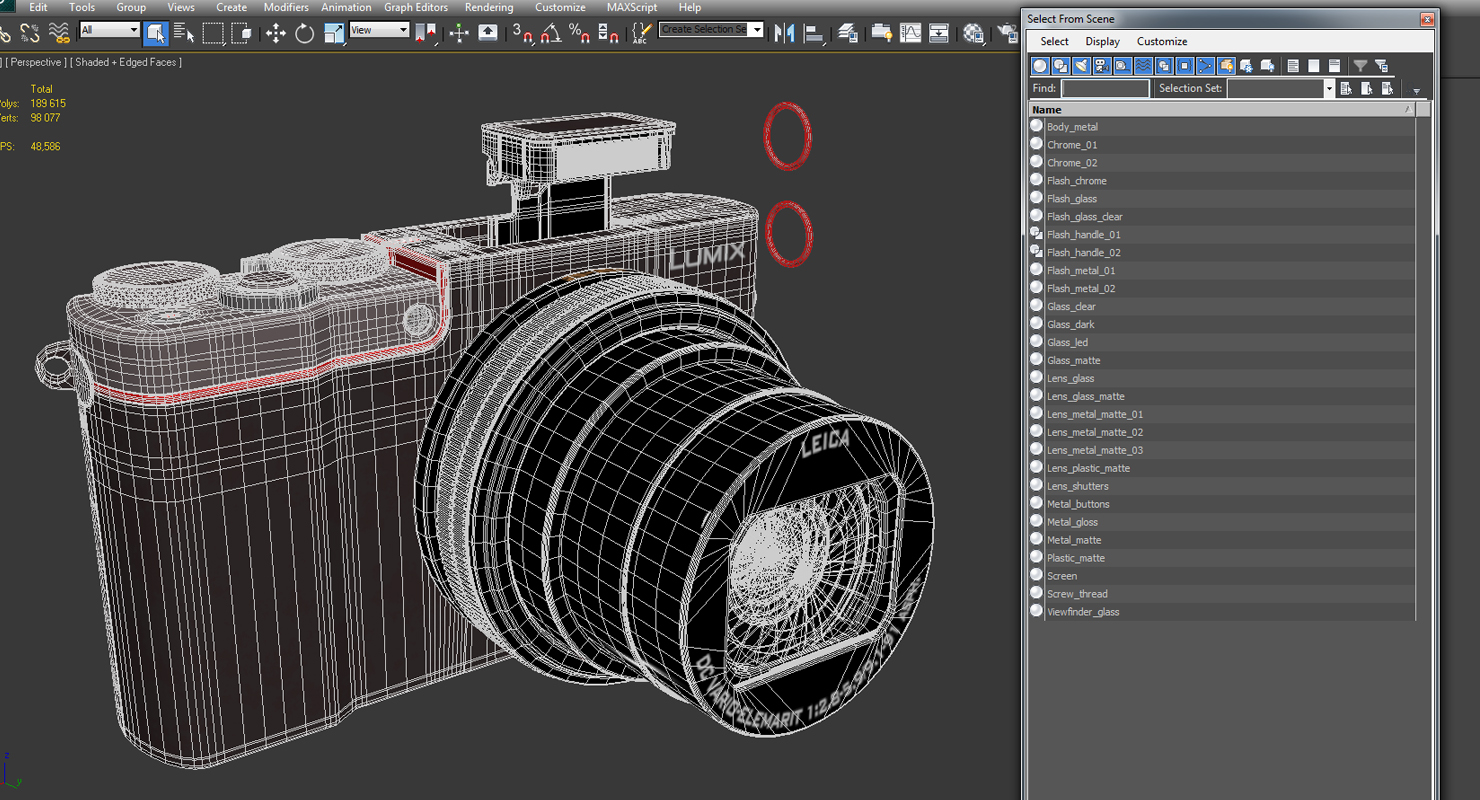Open the Manage Layers dialog

coord(848,33)
